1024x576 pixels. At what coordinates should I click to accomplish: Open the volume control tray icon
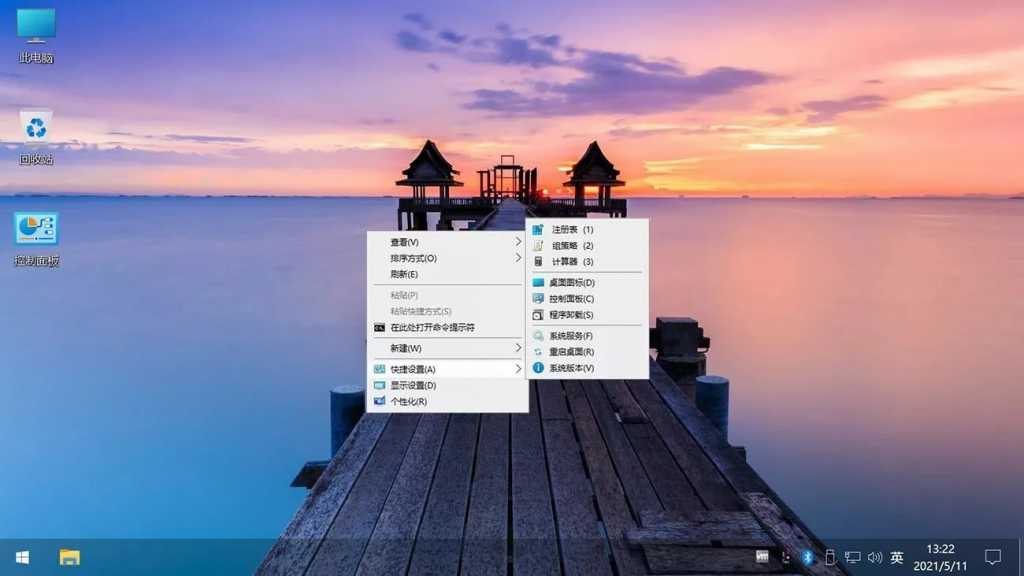[x=875, y=558]
